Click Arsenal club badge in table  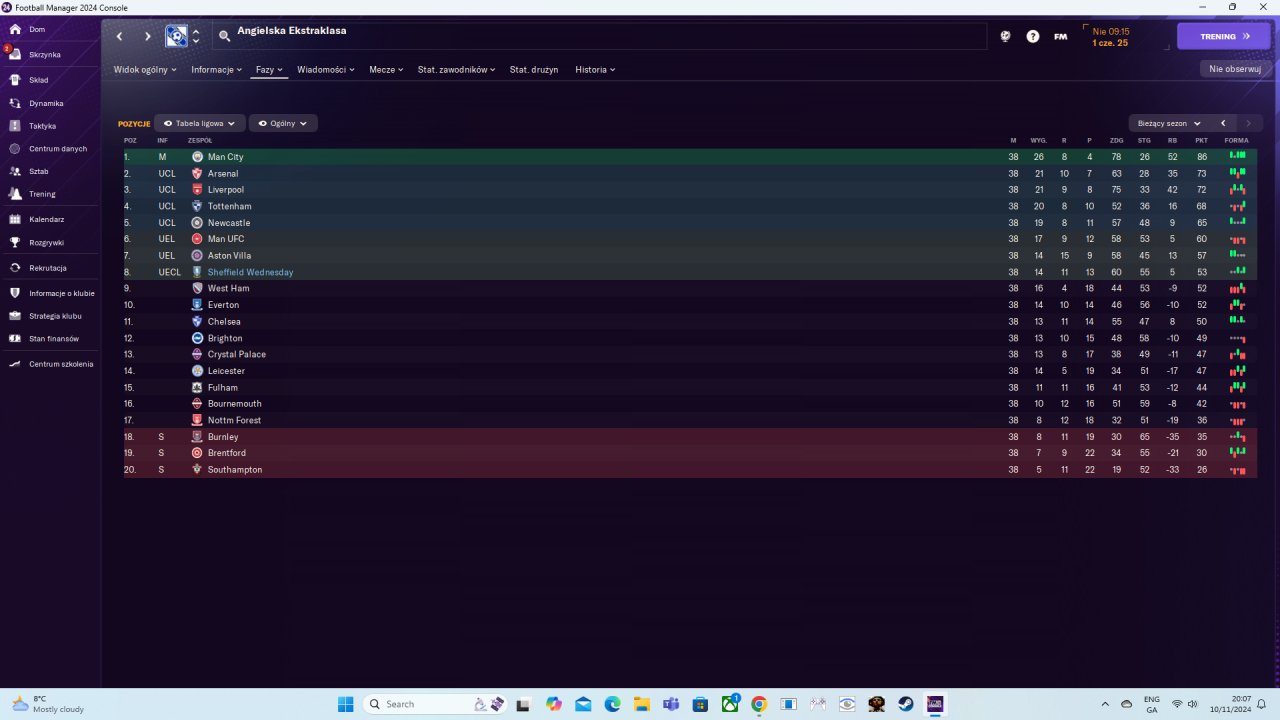197,173
